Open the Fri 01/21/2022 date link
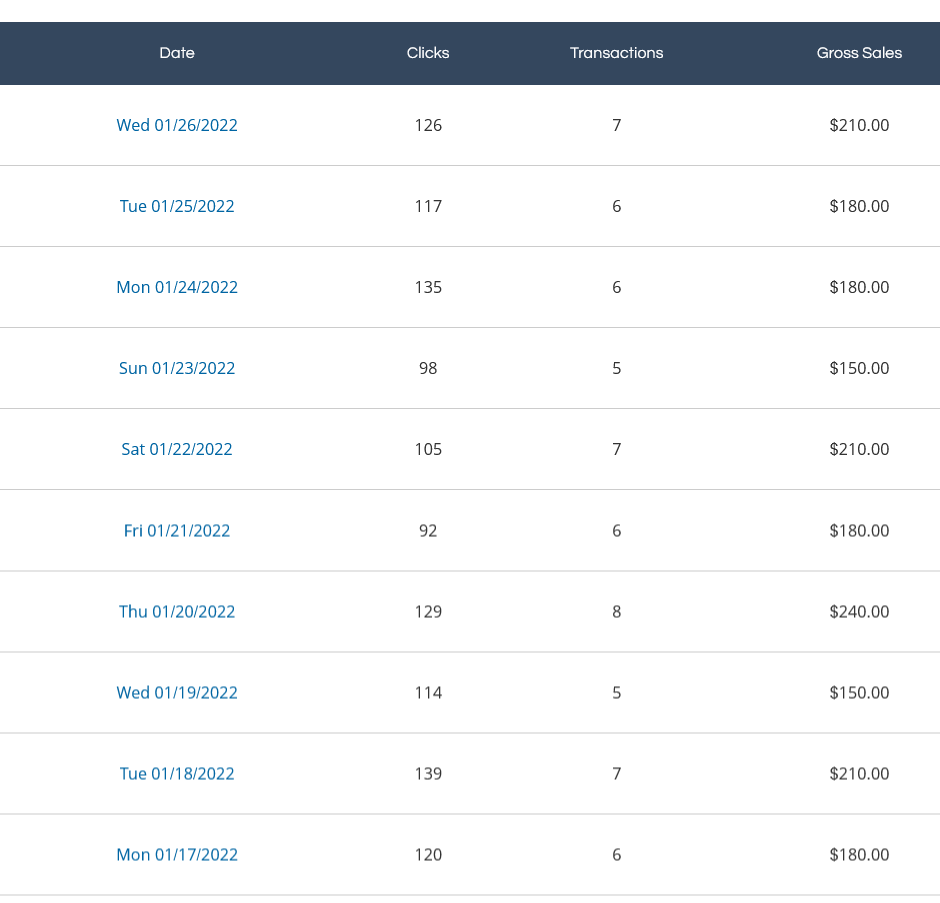 [177, 530]
